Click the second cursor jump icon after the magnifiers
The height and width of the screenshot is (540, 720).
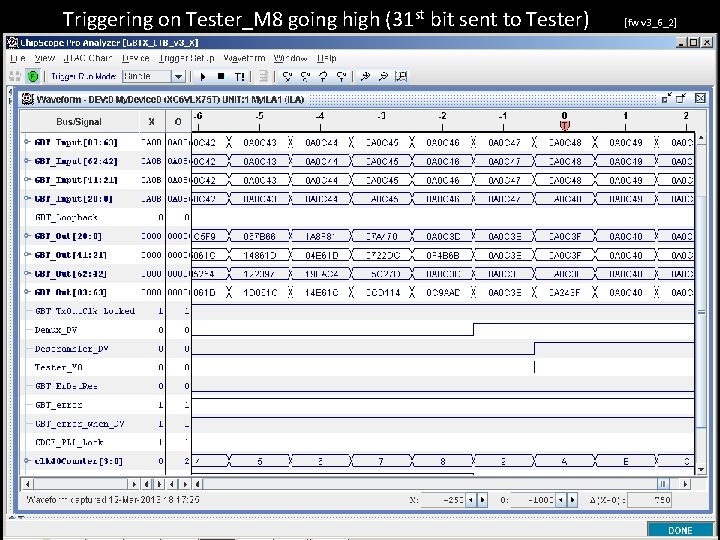pyautogui.click(x=383, y=76)
